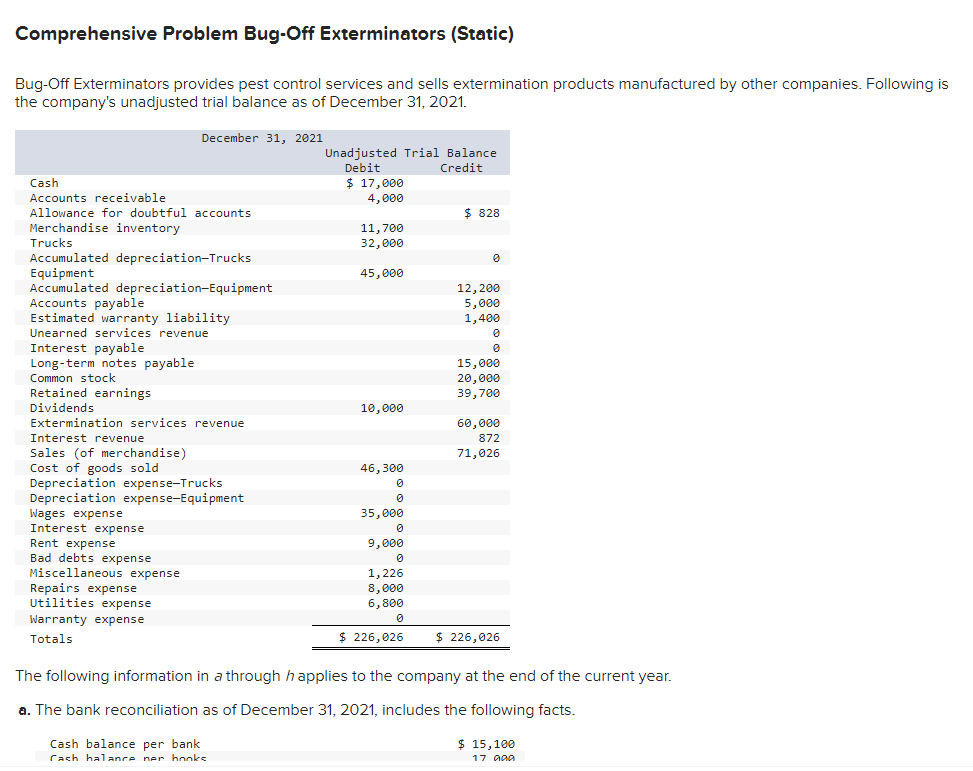Click the Common stock value '20,000'

(x=478, y=378)
